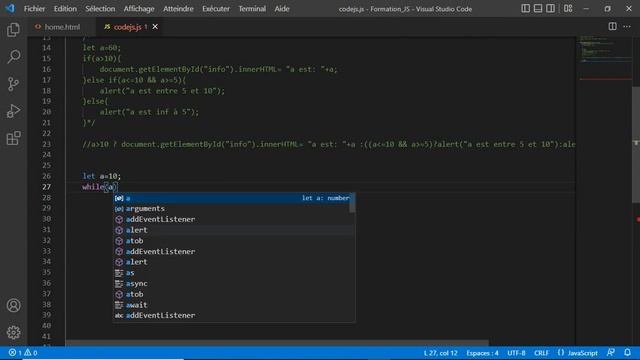Select the codejs.js tab
Screen dimensions: 640x360
[127, 27]
